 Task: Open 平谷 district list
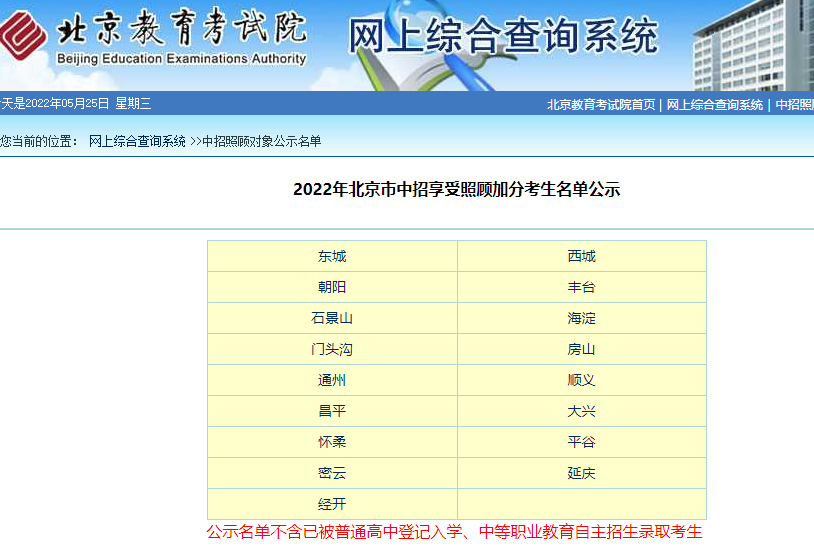(x=581, y=442)
